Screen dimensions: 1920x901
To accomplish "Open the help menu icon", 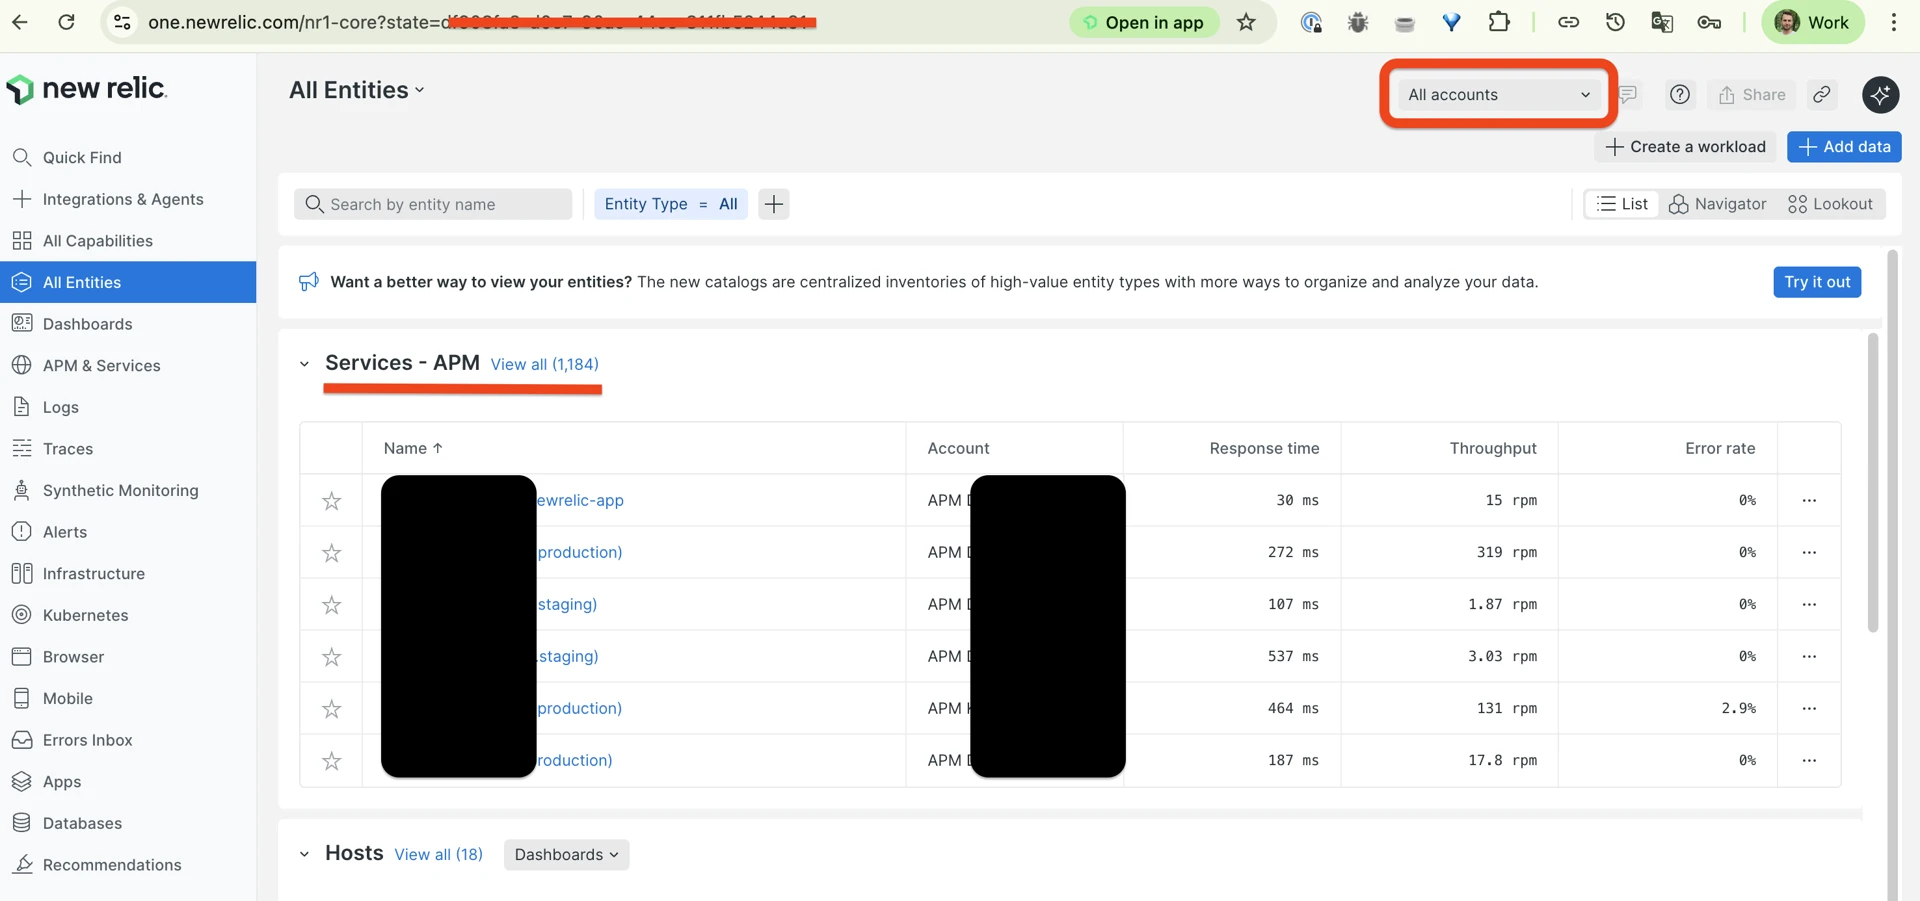I will click(1679, 95).
